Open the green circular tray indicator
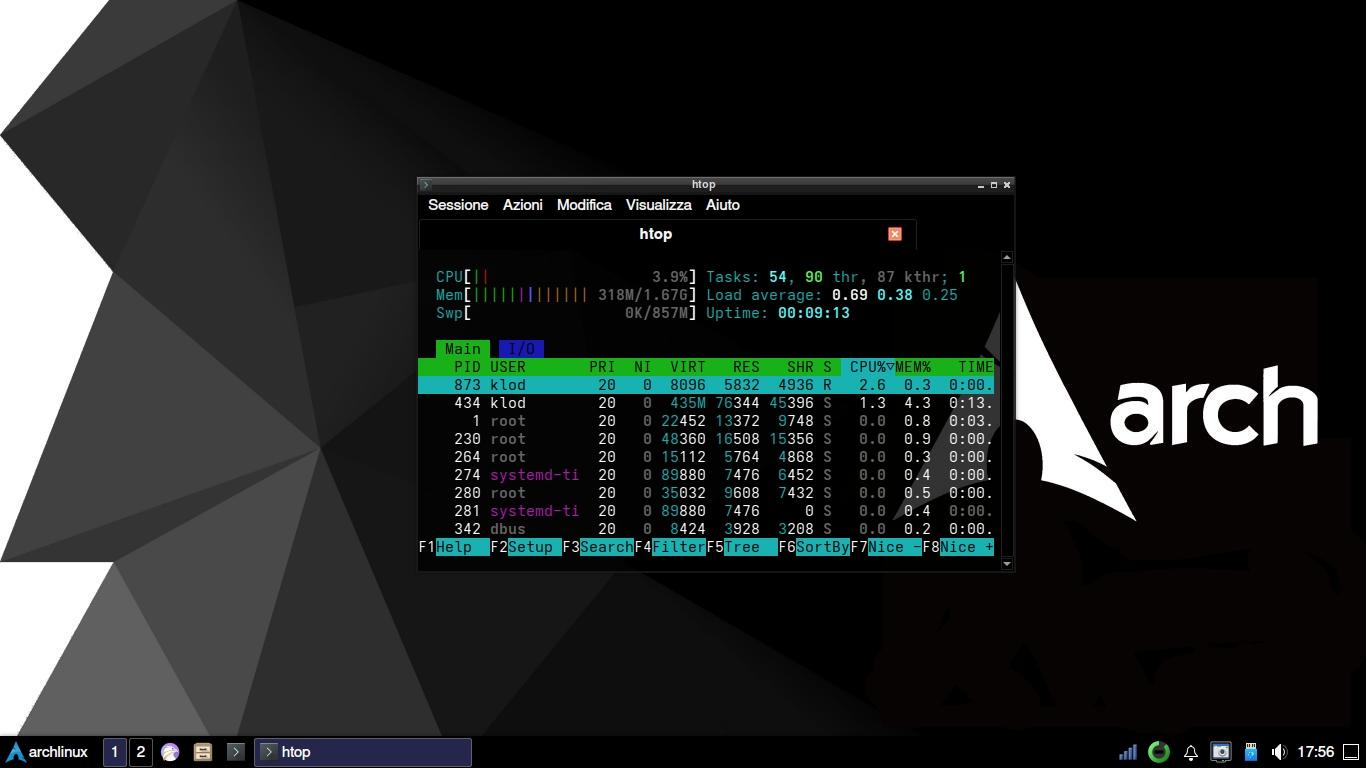 click(1158, 752)
